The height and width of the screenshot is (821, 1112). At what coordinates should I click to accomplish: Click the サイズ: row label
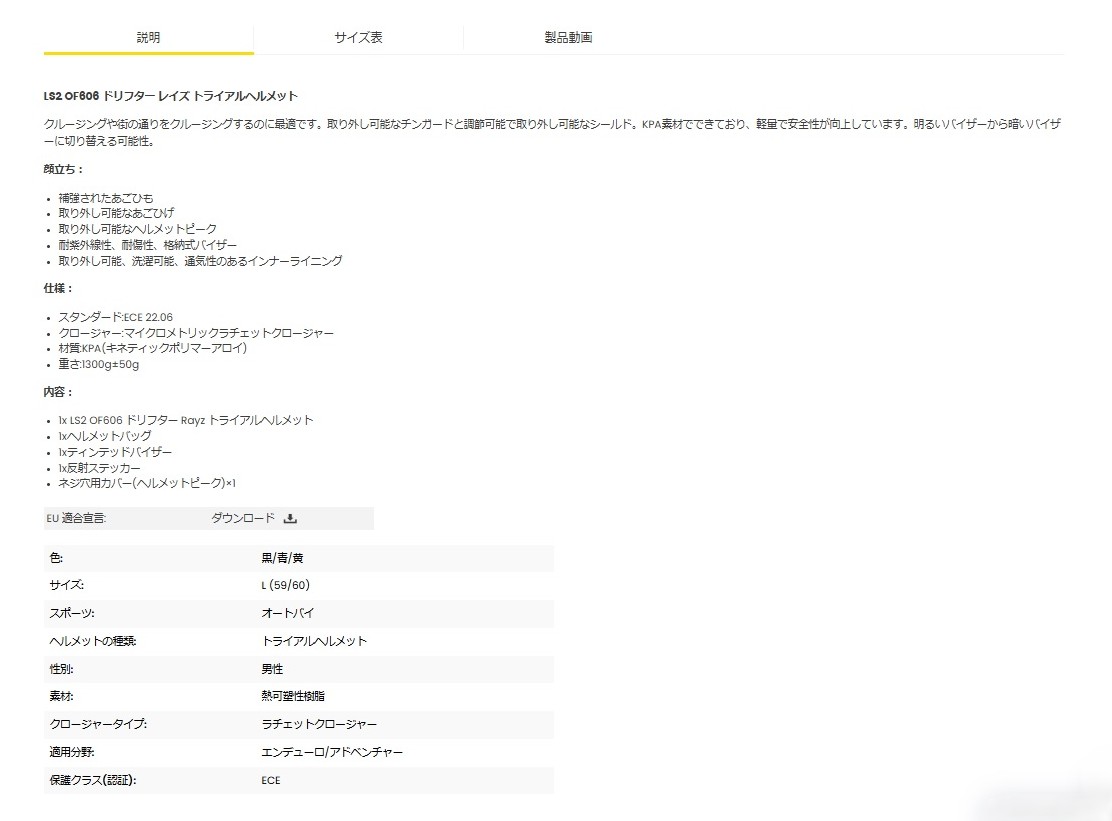67,586
